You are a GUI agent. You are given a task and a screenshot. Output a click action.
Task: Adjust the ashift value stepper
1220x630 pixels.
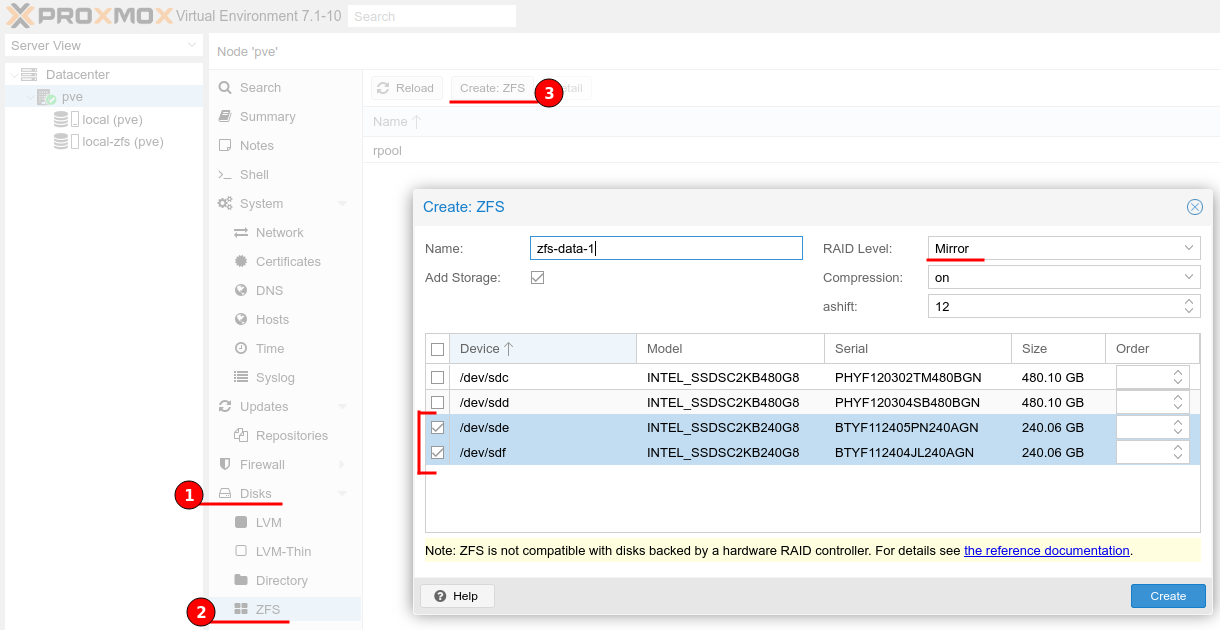pos(1189,306)
